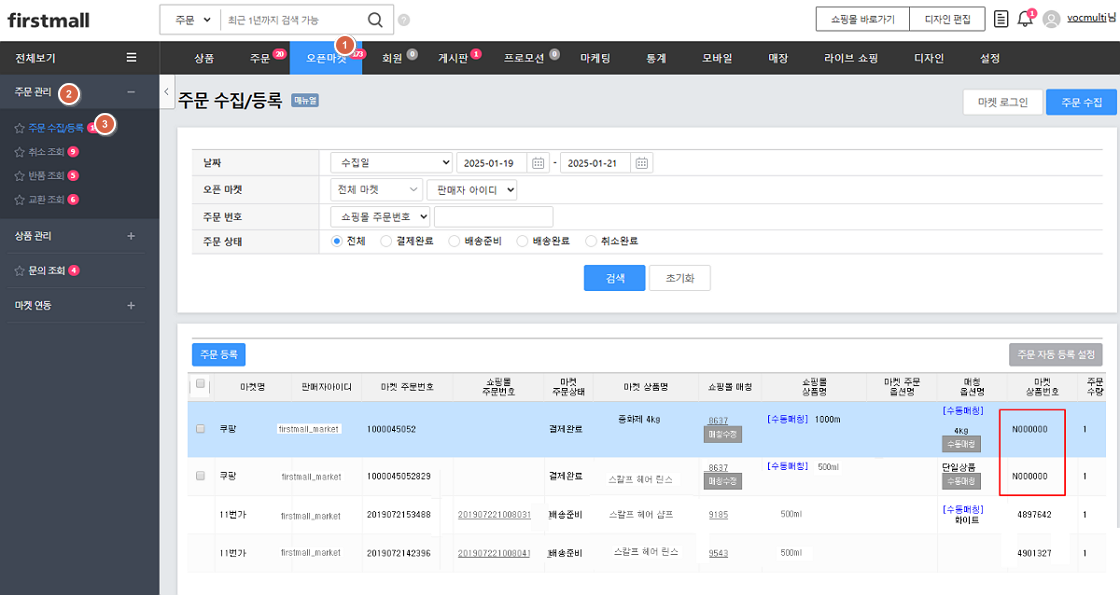Open the 수집일 date type dropdown
Viewport: 1120px width, 595px height.
tap(391, 163)
